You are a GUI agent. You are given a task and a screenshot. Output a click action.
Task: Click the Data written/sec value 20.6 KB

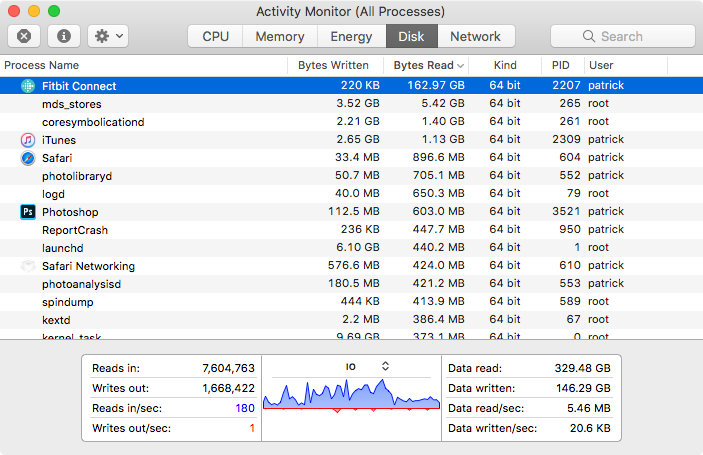590,429
